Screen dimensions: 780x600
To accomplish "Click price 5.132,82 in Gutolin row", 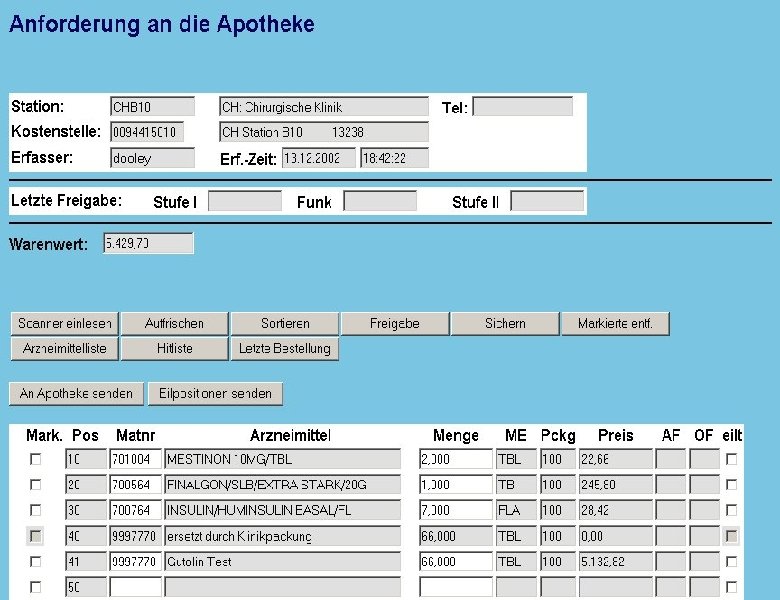I will (615, 562).
